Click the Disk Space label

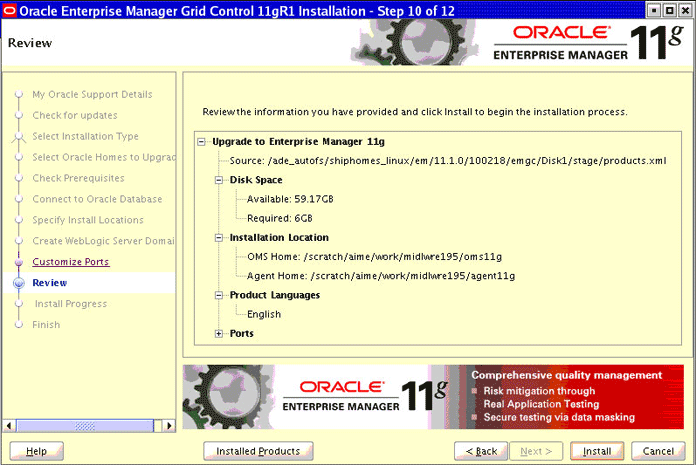point(256,180)
